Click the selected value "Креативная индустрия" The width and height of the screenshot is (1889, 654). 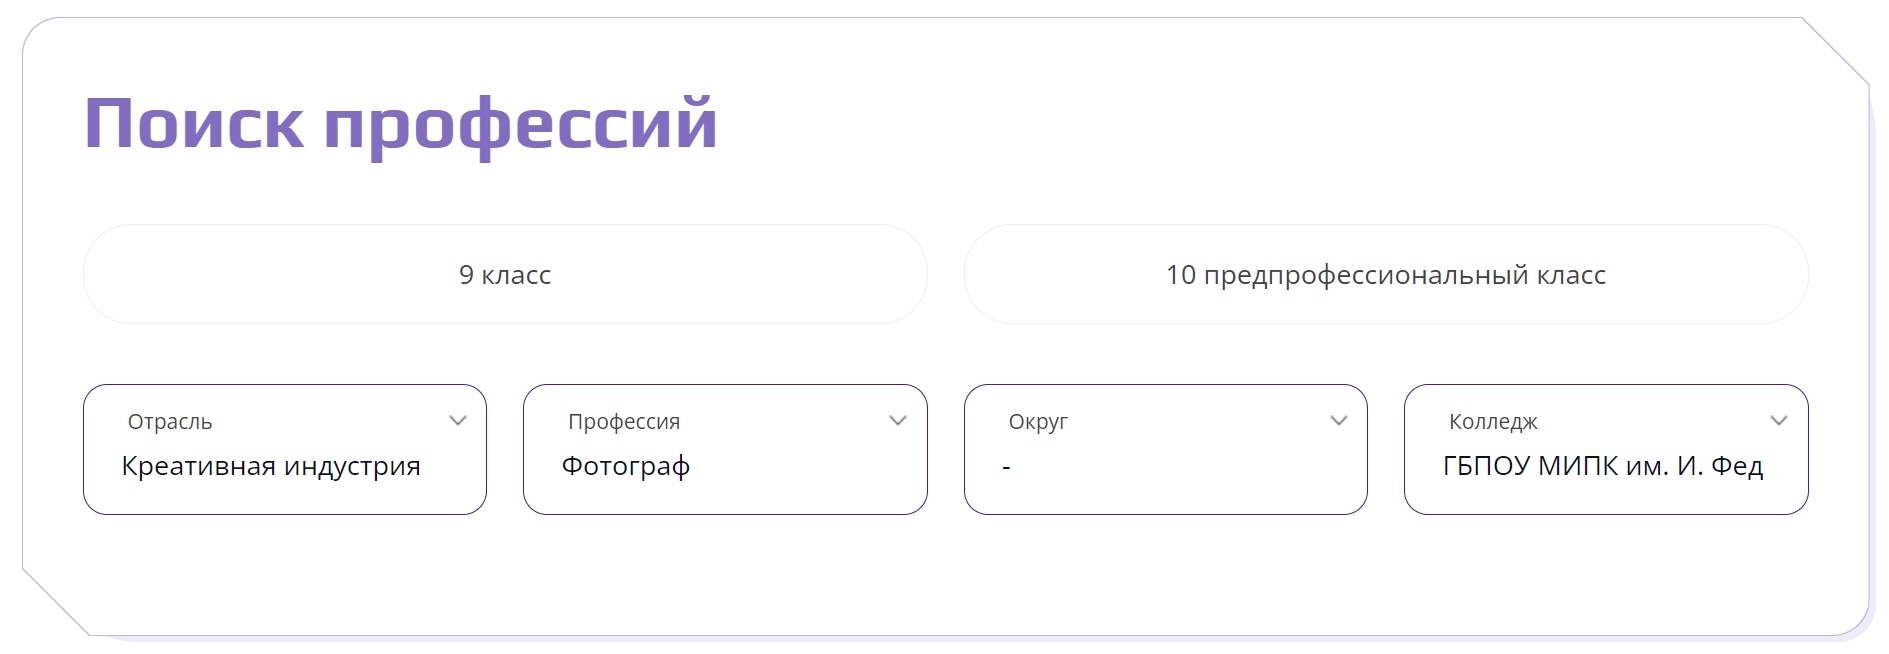click(x=271, y=466)
